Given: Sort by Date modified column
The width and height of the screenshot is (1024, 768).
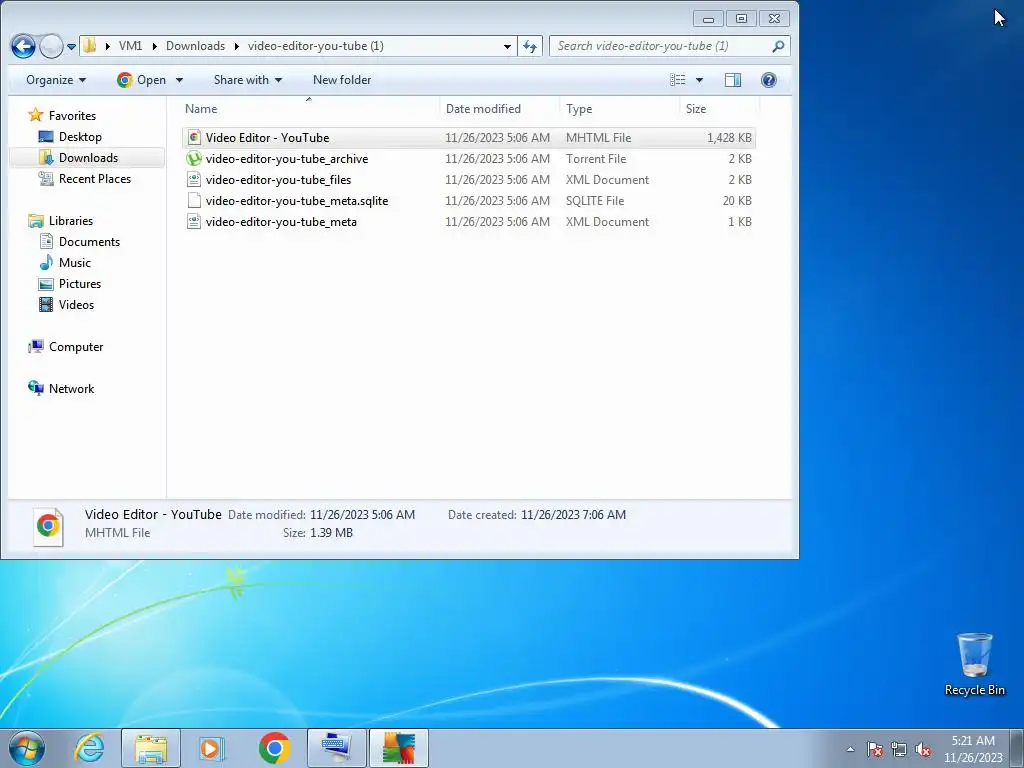Looking at the screenshot, I should point(500,108).
